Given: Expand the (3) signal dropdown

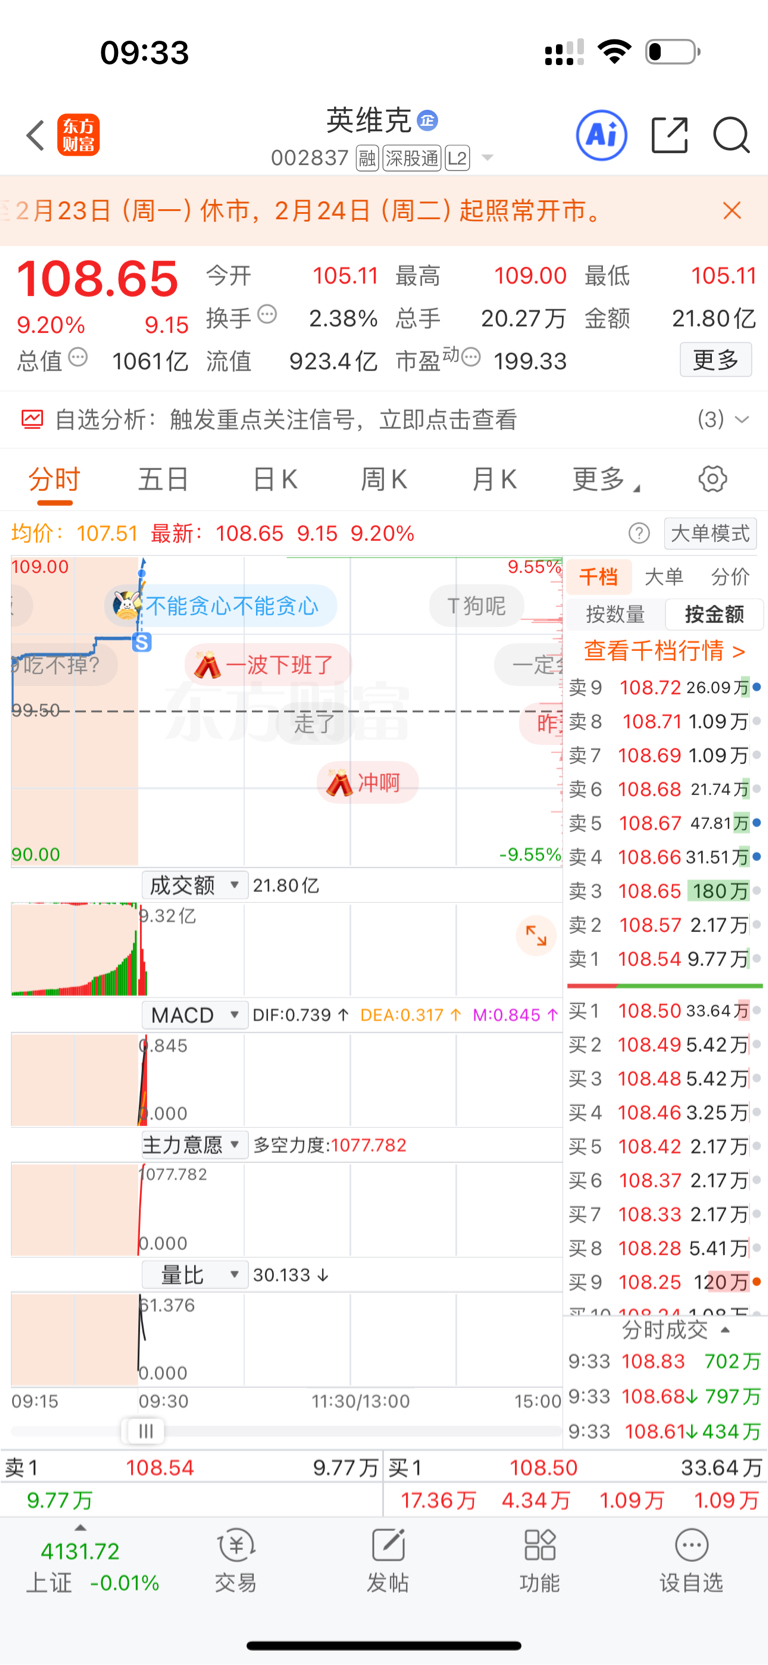Looking at the screenshot, I should click(x=723, y=420).
